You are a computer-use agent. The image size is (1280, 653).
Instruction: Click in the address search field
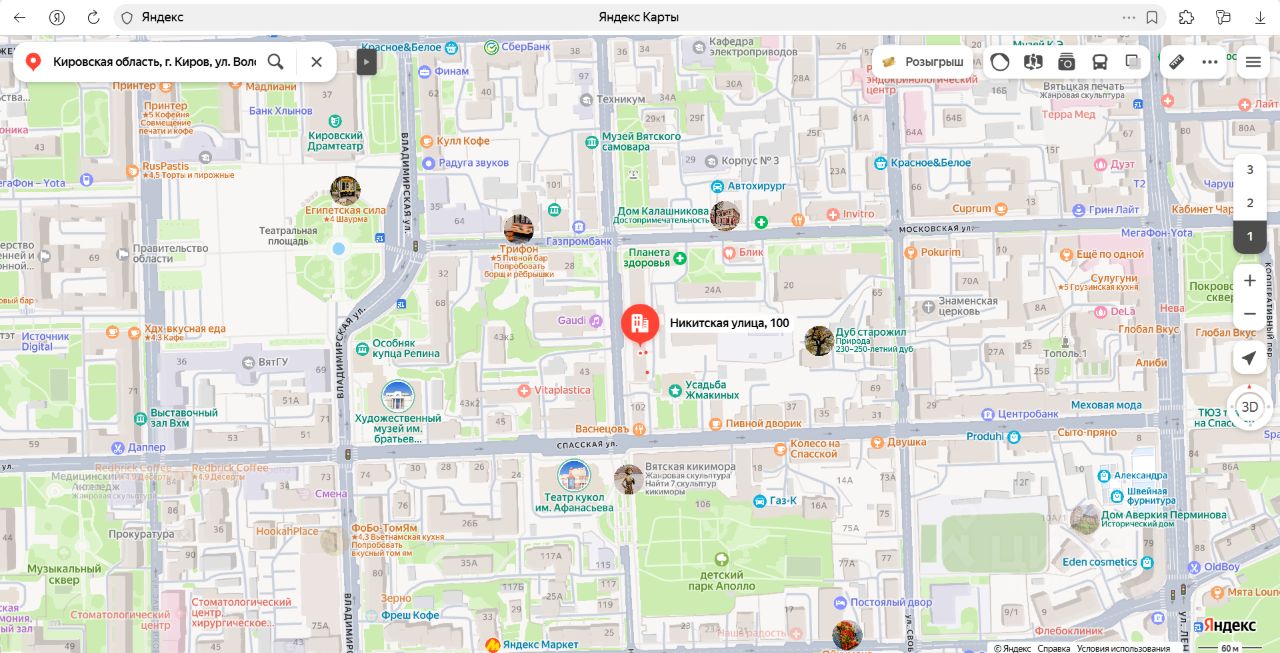point(154,62)
